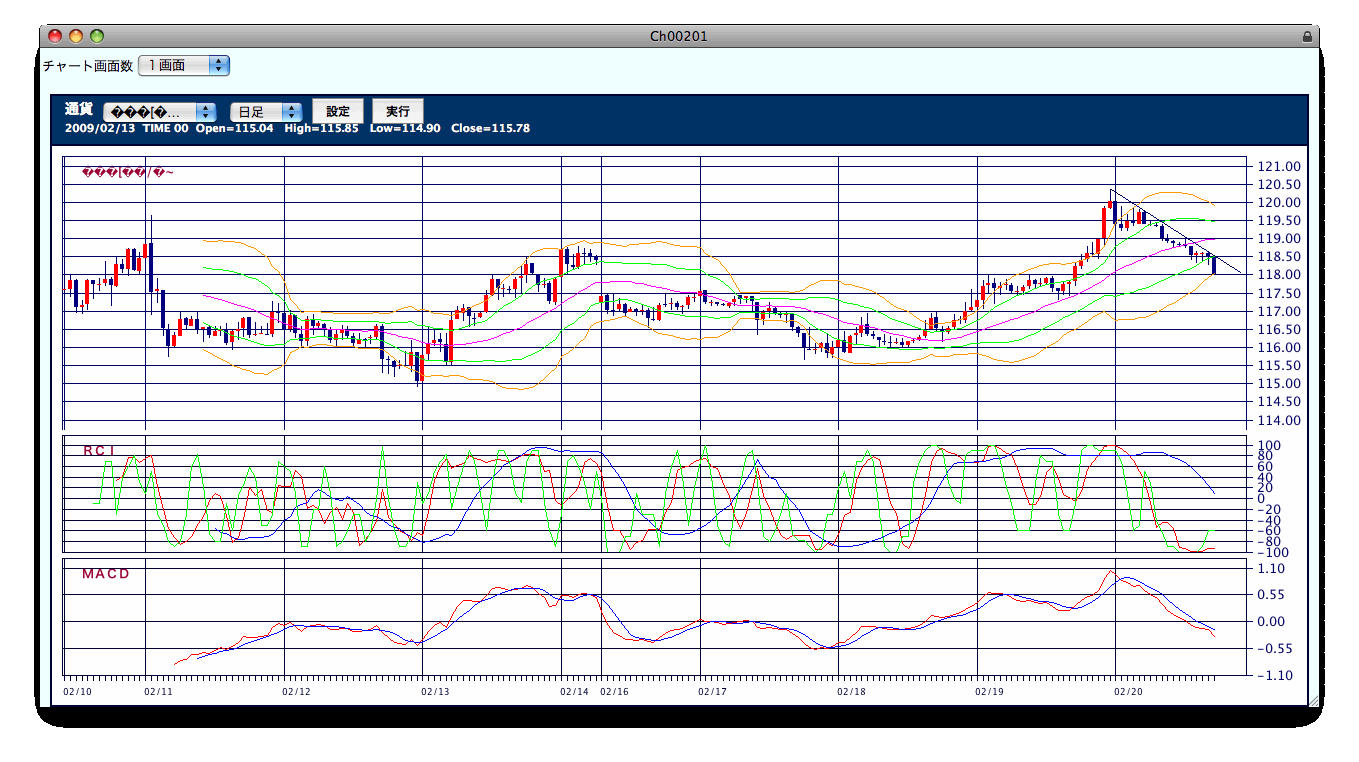Expand the currency pair dropdown beside 通貨
Image resolution: width=1359 pixels, height=762 pixels.
pos(160,112)
